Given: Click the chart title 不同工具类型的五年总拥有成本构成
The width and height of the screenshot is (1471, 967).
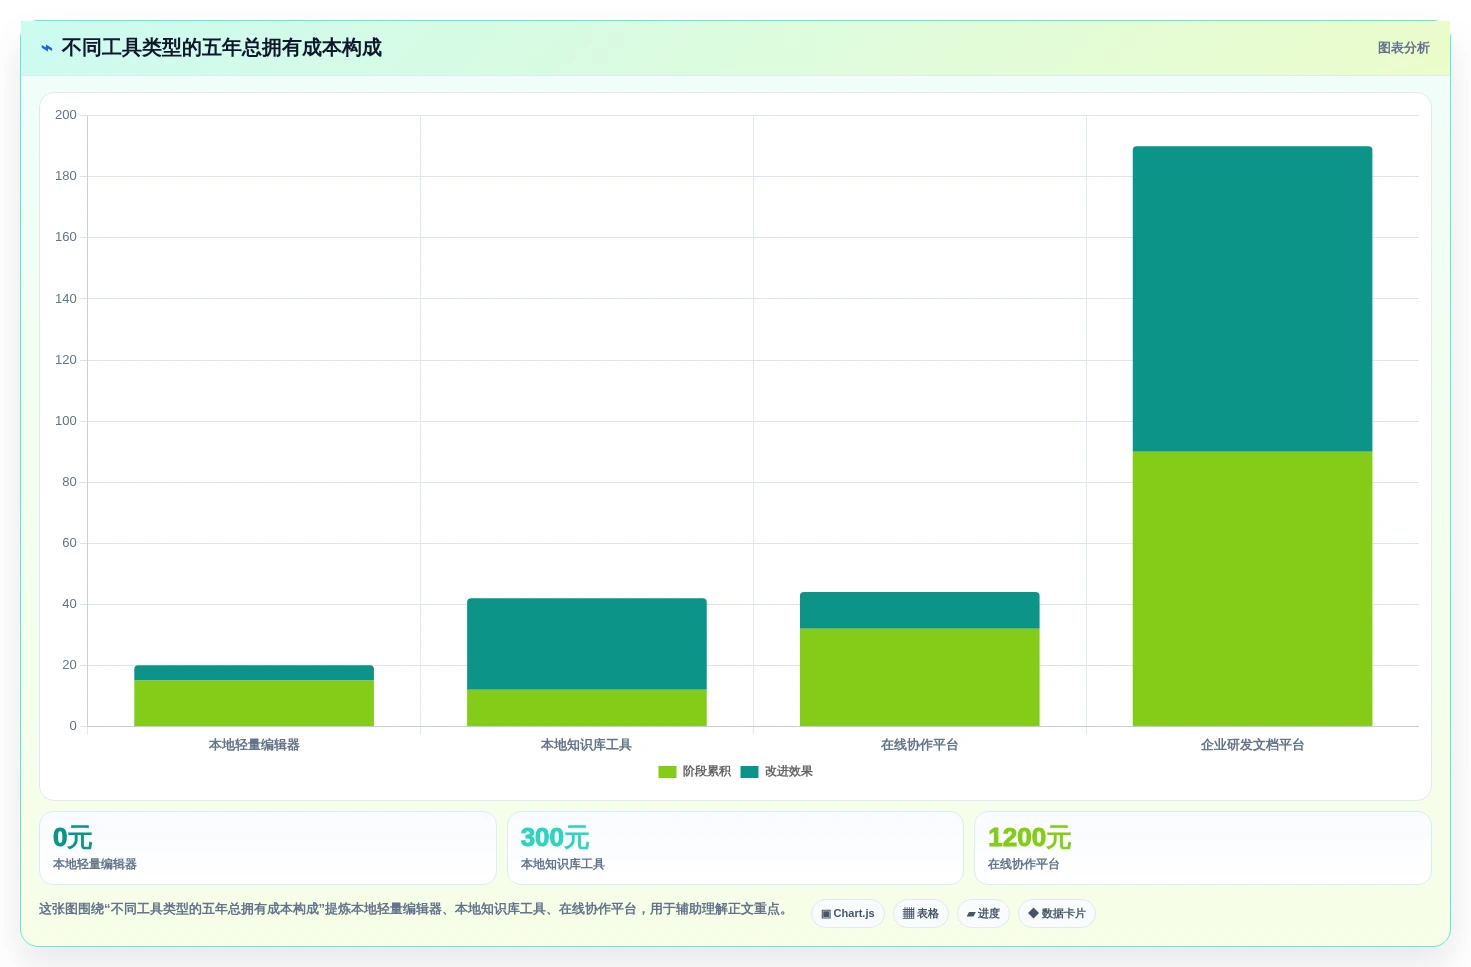Looking at the screenshot, I should 222,48.
